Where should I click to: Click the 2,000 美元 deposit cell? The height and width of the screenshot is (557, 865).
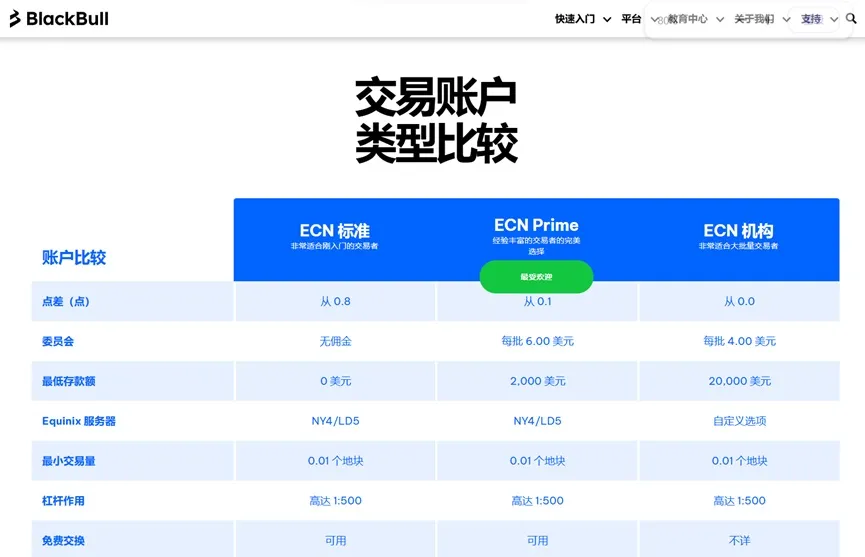(537, 381)
